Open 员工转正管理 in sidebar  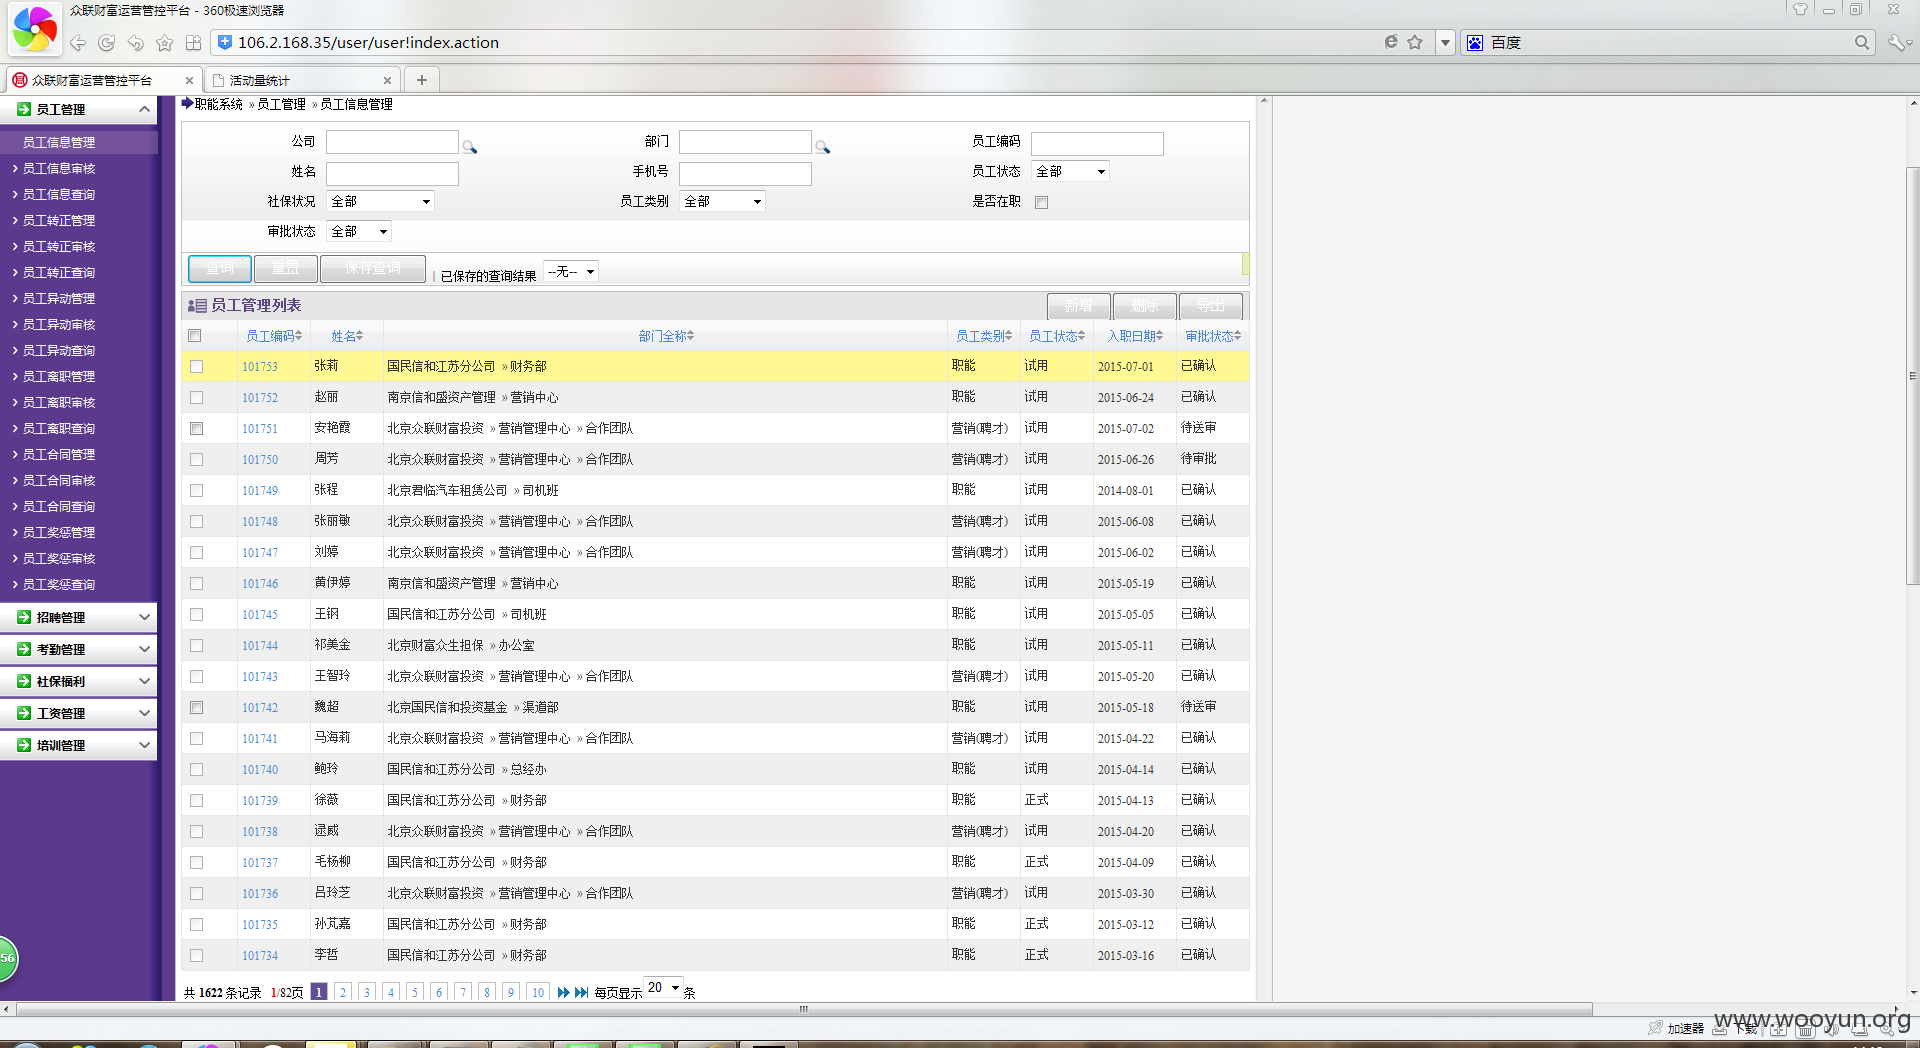click(x=59, y=221)
